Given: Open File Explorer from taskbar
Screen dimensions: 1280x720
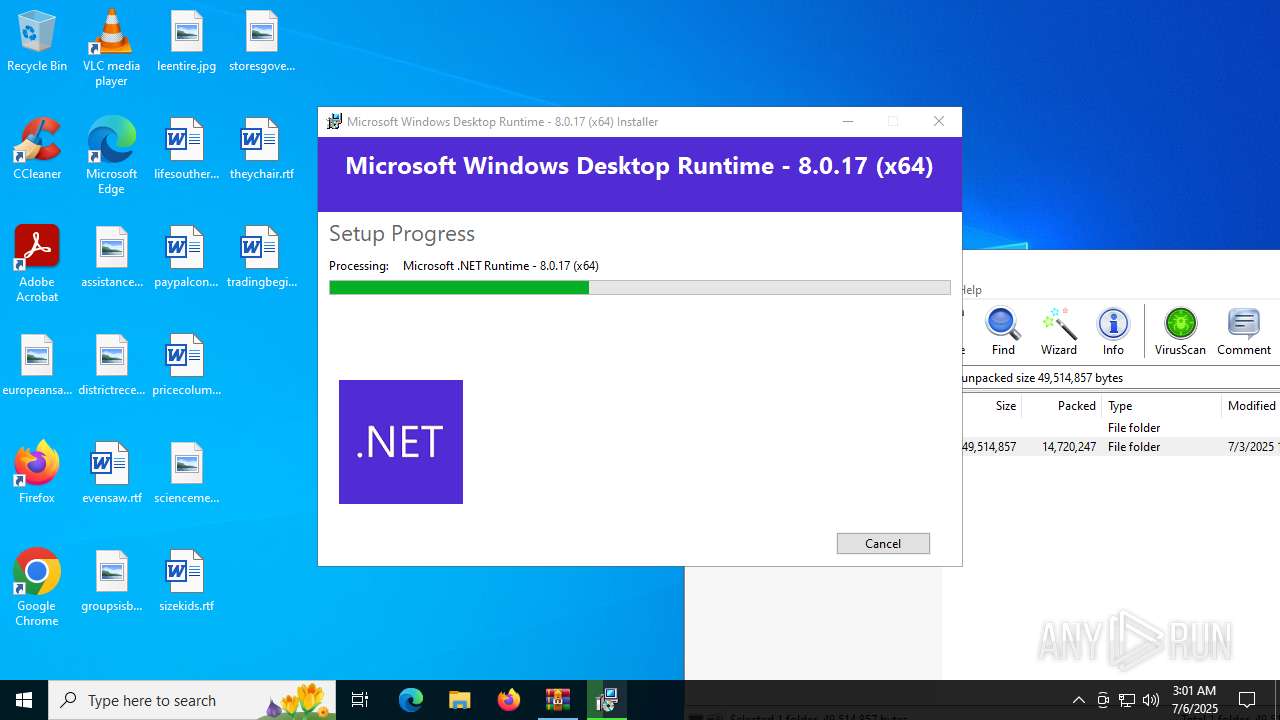Looking at the screenshot, I should point(460,700).
